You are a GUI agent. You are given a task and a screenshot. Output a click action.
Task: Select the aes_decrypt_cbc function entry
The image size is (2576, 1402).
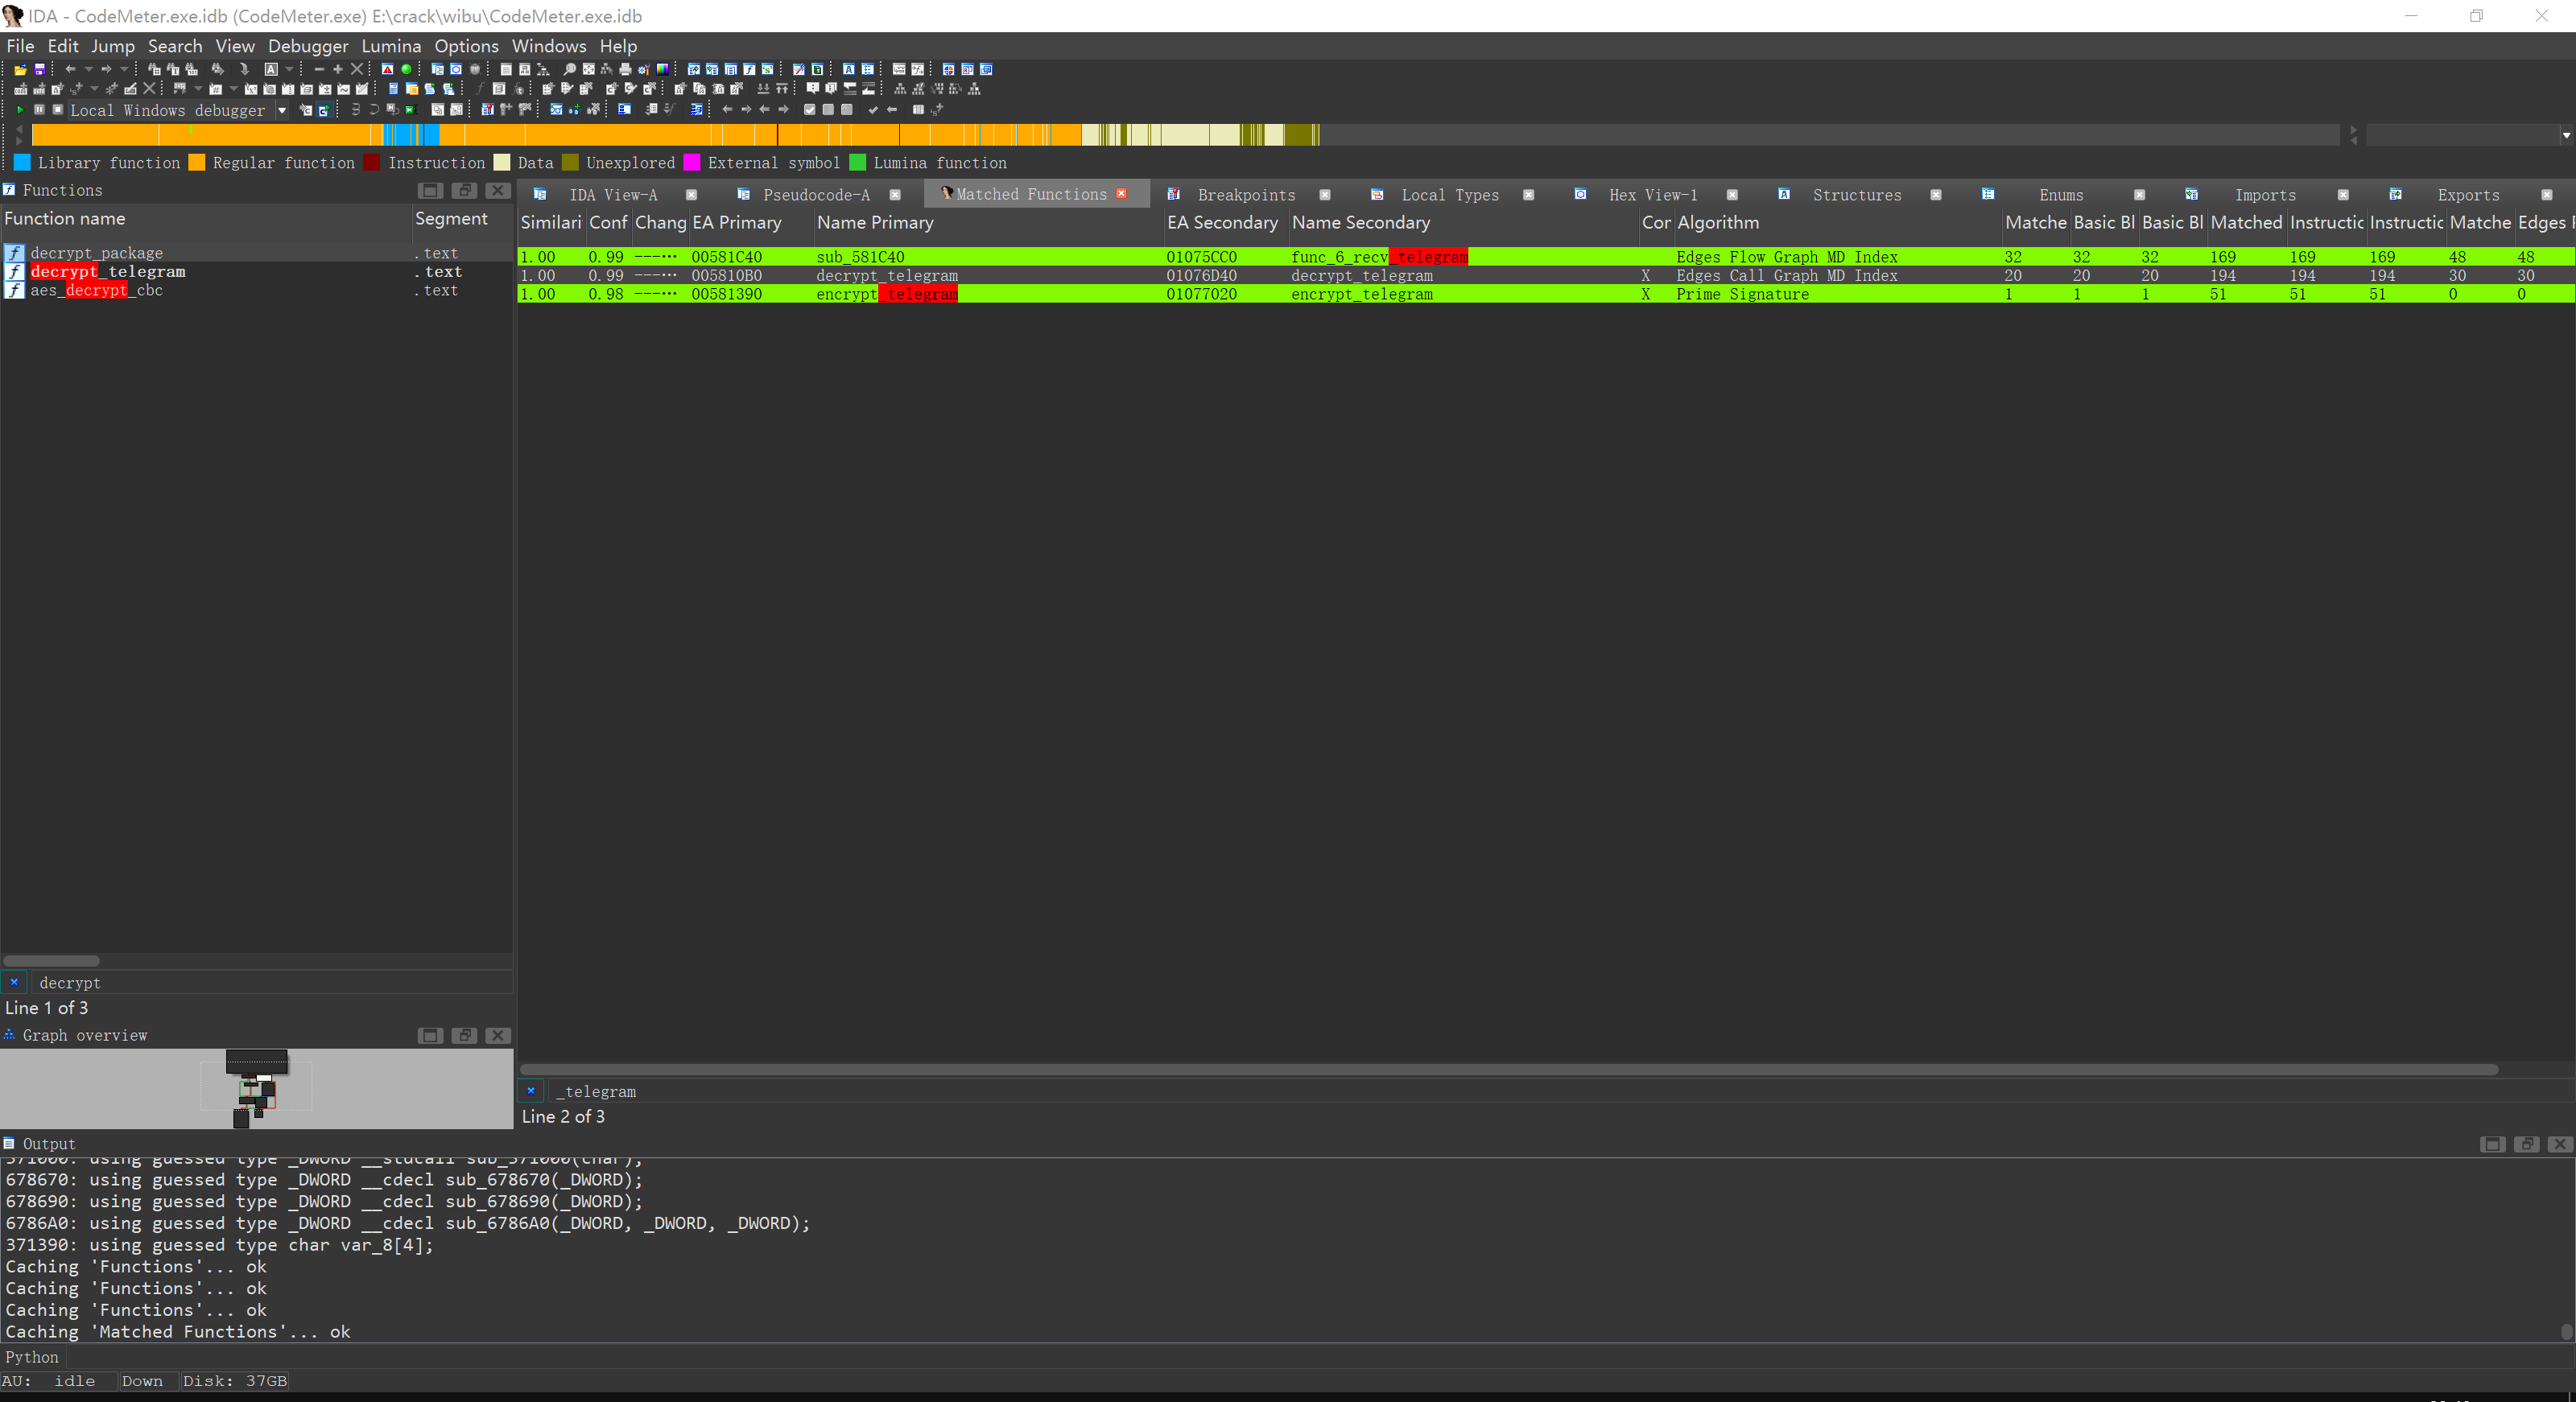tap(96, 291)
